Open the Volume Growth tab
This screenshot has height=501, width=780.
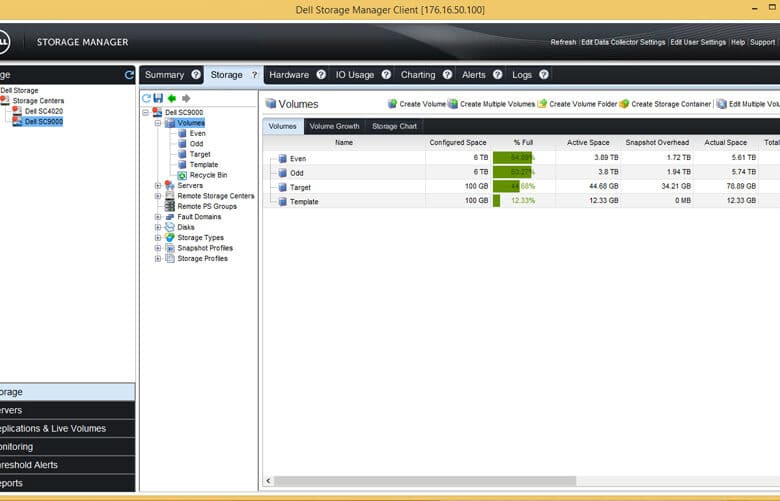click(x=334, y=126)
